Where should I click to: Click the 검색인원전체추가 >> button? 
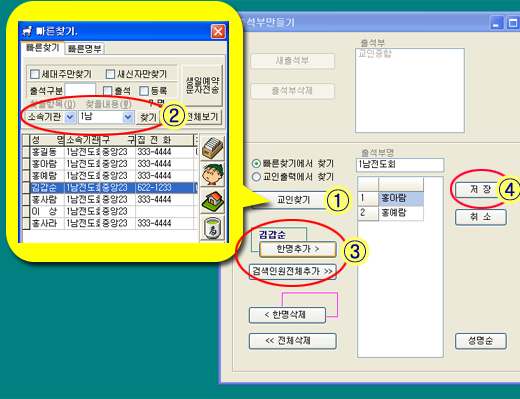click(x=292, y=271)
